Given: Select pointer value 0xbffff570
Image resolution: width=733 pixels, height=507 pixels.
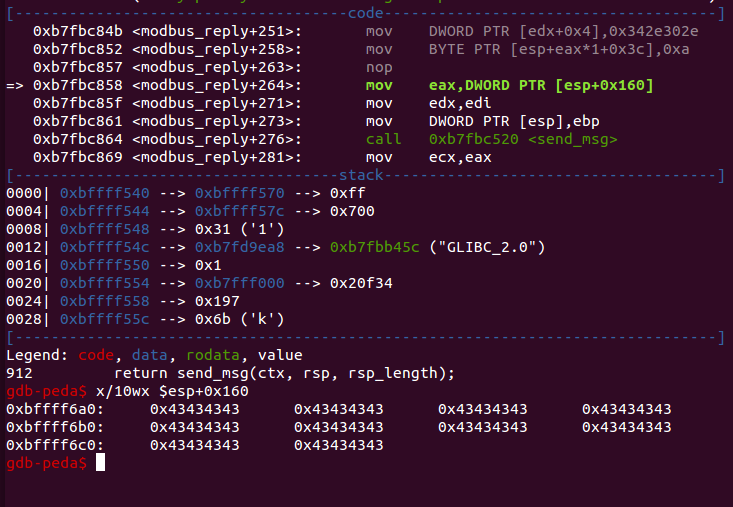Looking at the screenshot, I should tap(239, 193).
